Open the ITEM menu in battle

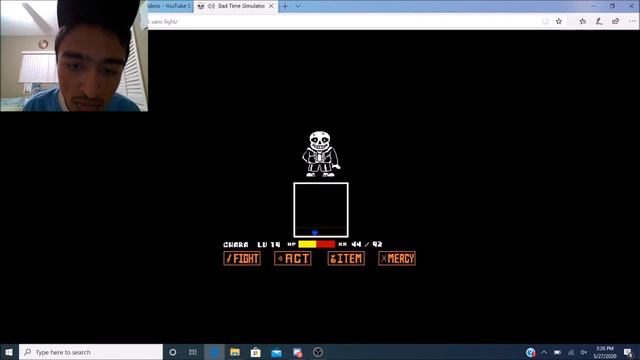click(x=346, y=258)
